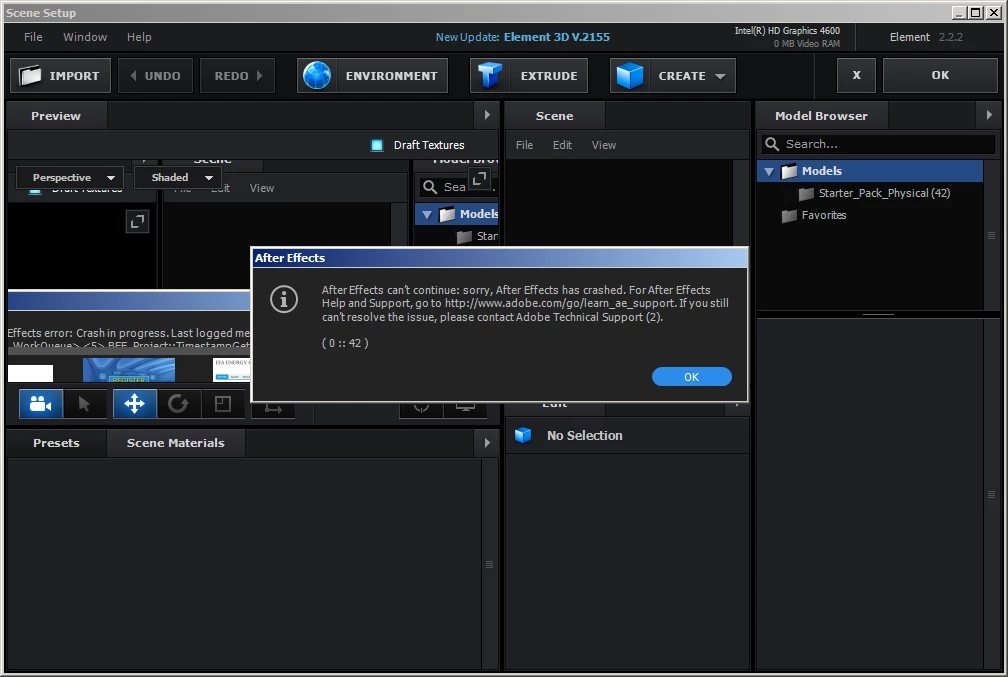Viewport: 1008px width, 677px height.
Task: Activate the rotate tool icon
Action: pos(178,404)
